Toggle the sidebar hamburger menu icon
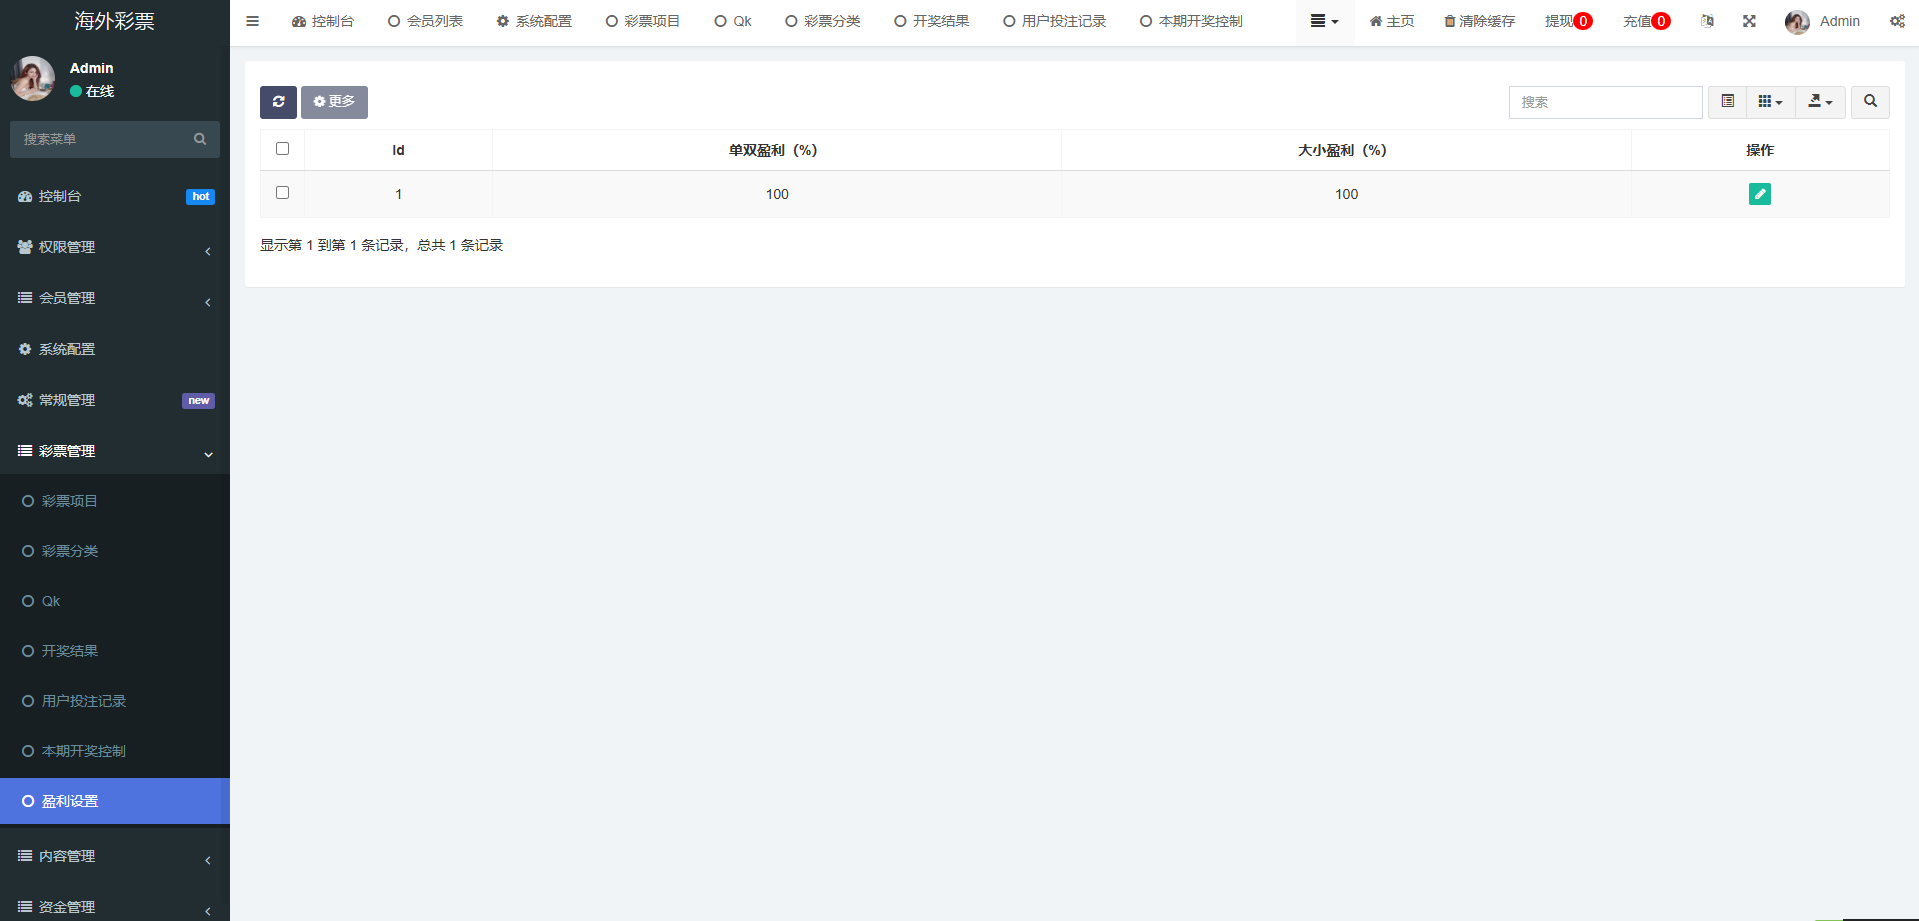Viewport: 1919px width, 921px height. pos(253,21)
